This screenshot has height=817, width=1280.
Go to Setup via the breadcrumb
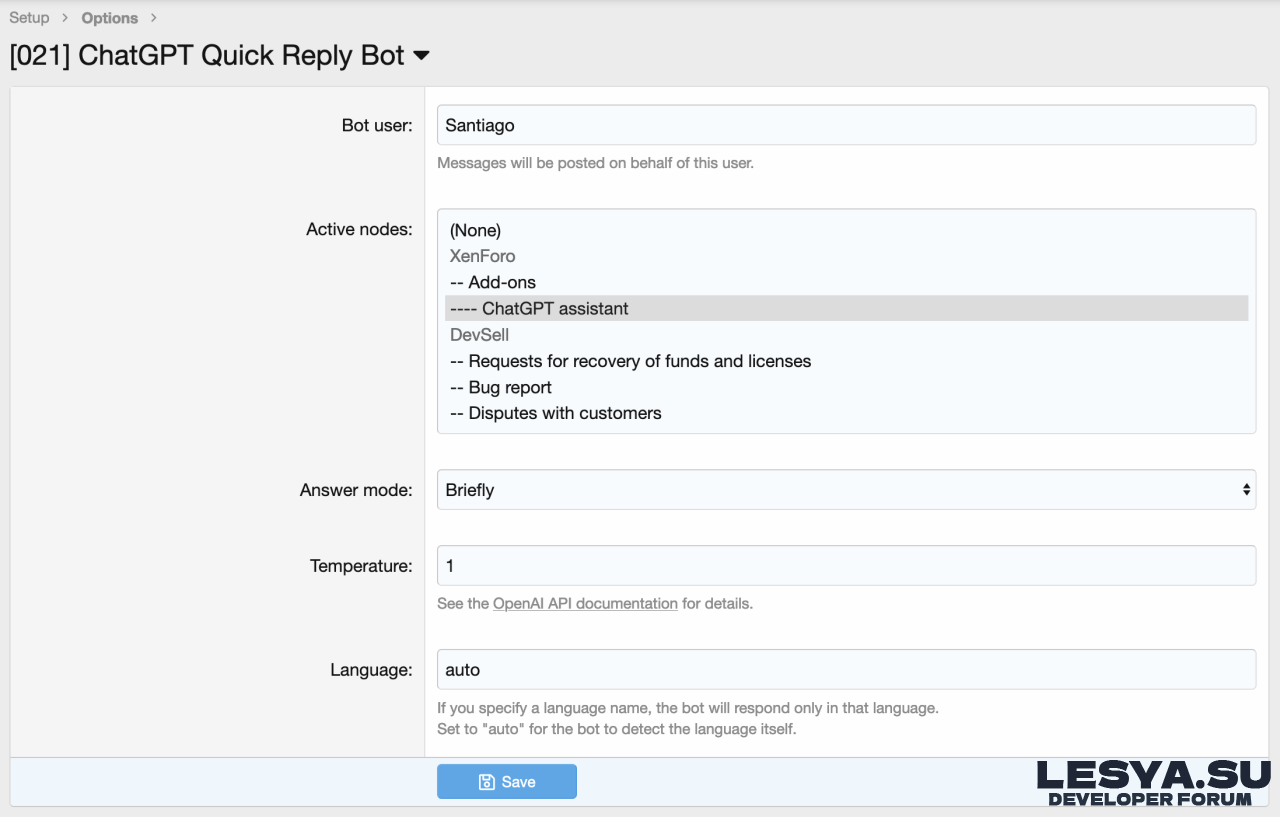pos(29,17)
